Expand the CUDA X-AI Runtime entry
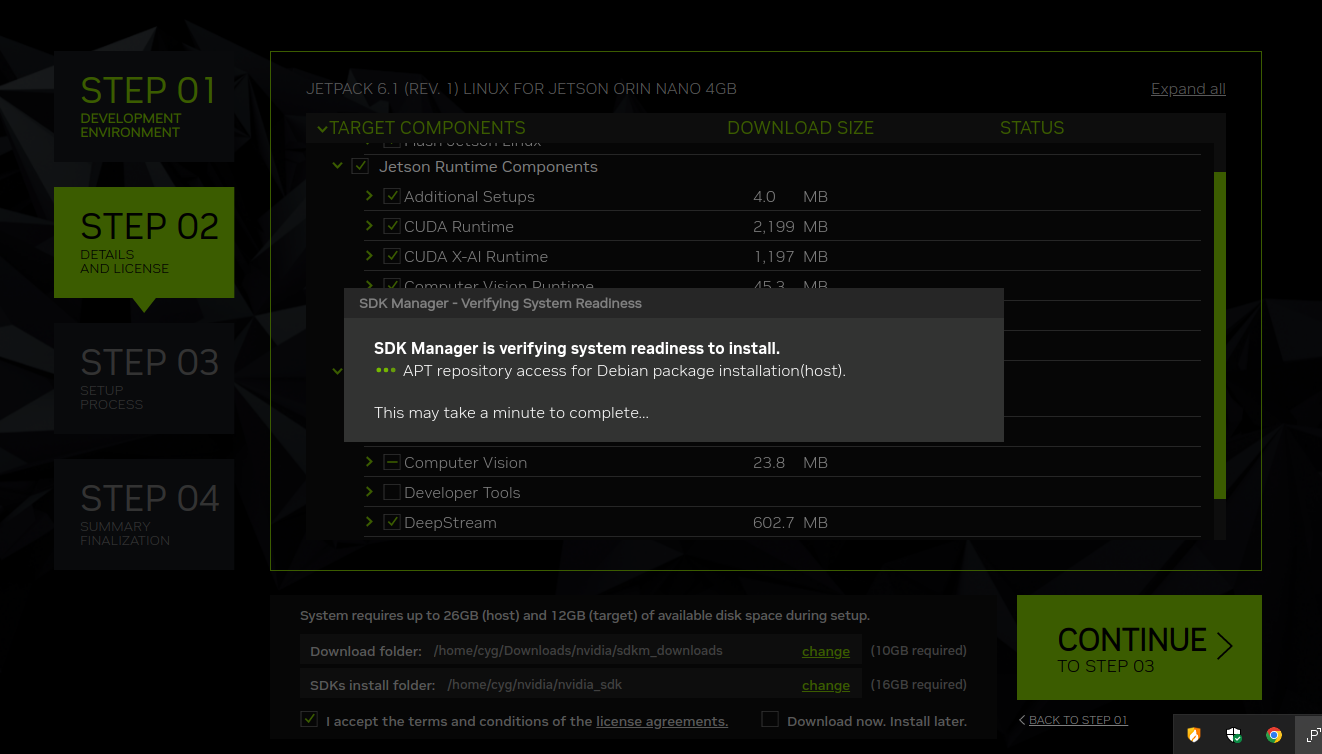Viewport: 1322px width, 754px height. click(369, 256)
